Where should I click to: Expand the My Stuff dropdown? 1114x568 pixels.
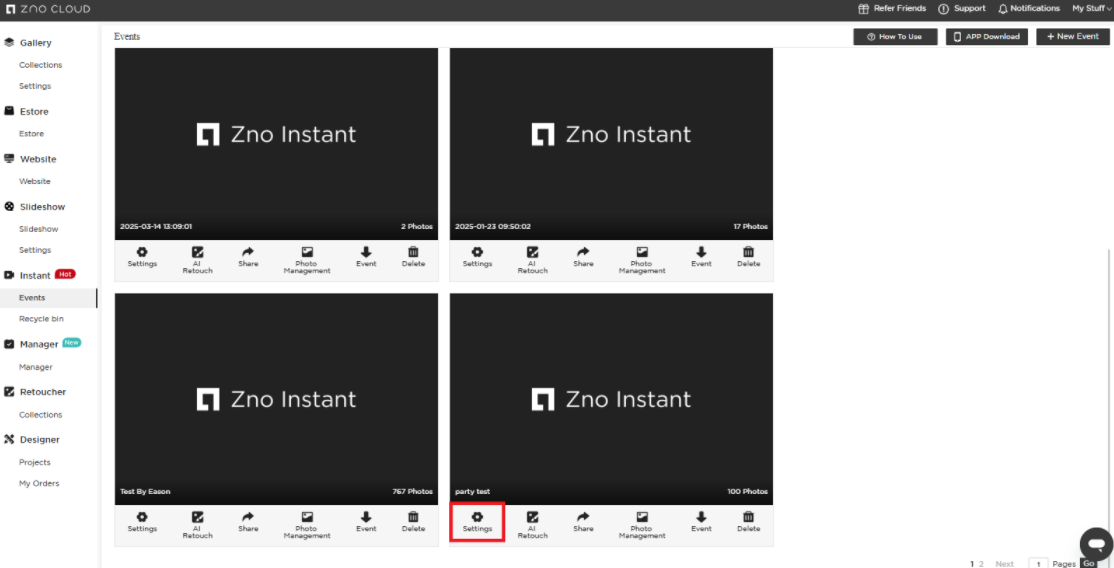[1091, 8]
